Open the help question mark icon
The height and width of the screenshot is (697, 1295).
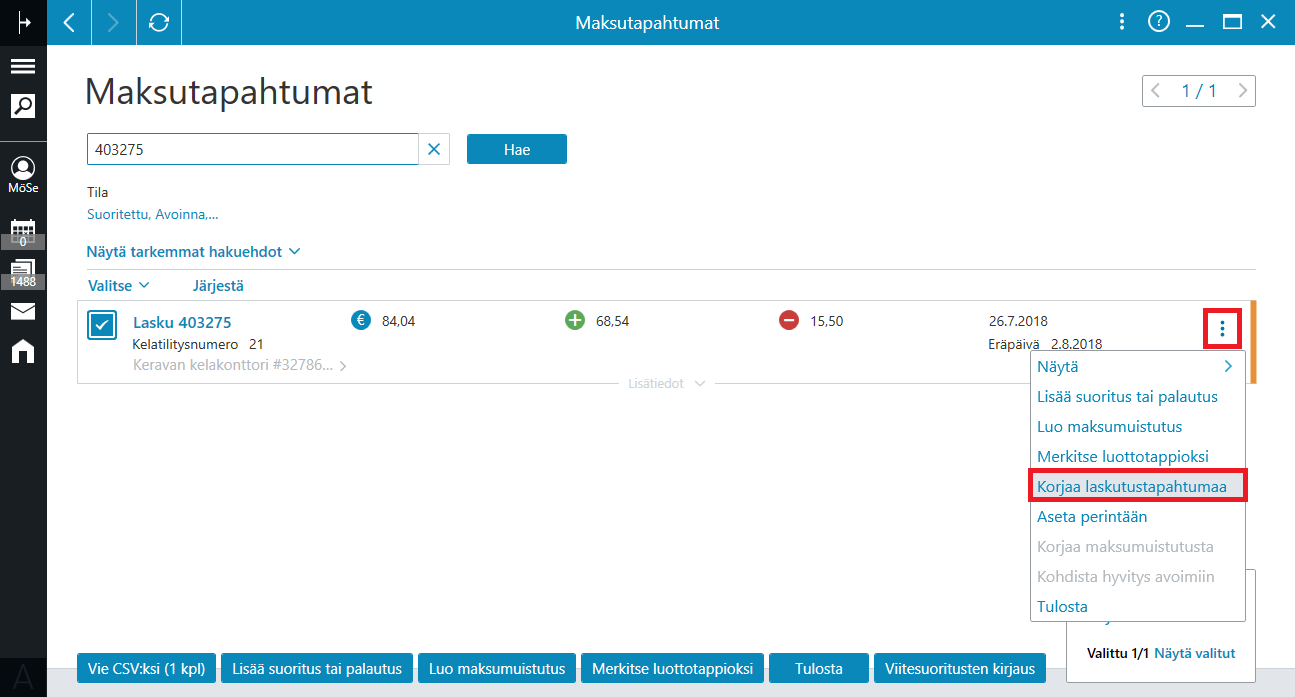point(1158,22)
